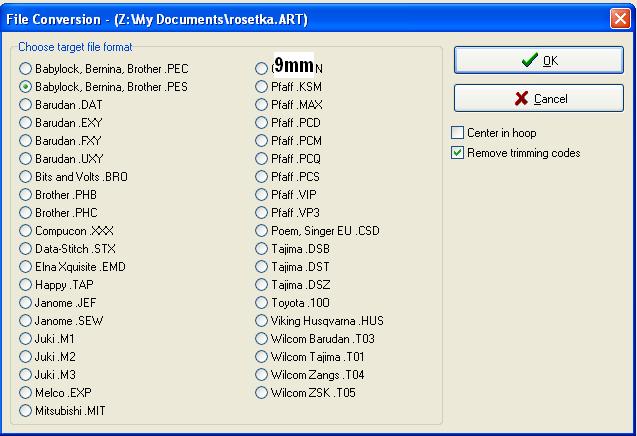Pick the Compucon .XXX format
The image size is (637, 436).
pyautogui.click(x=25, y=231)
